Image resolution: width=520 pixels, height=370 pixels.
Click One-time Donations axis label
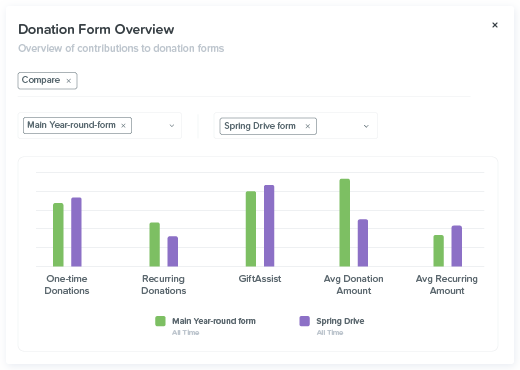(67, 285)
